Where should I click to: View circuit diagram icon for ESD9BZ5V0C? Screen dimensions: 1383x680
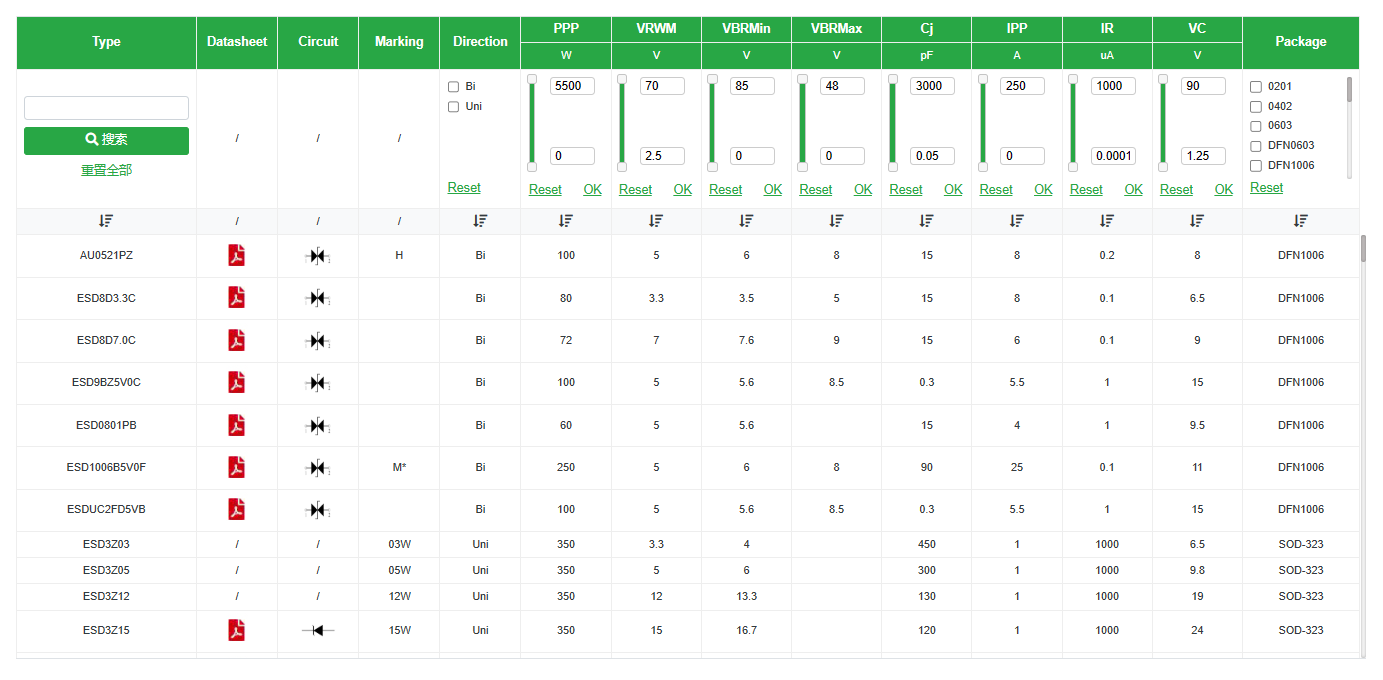[317, 383]
